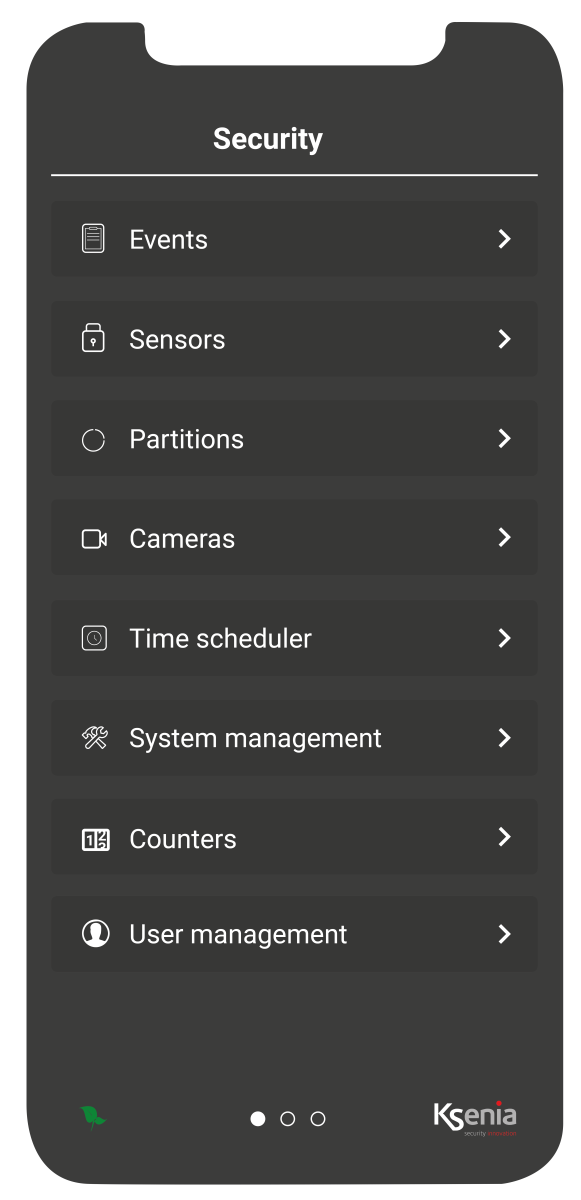
Task: Tap the Partitions circle icon
Action: pos(93,439)
